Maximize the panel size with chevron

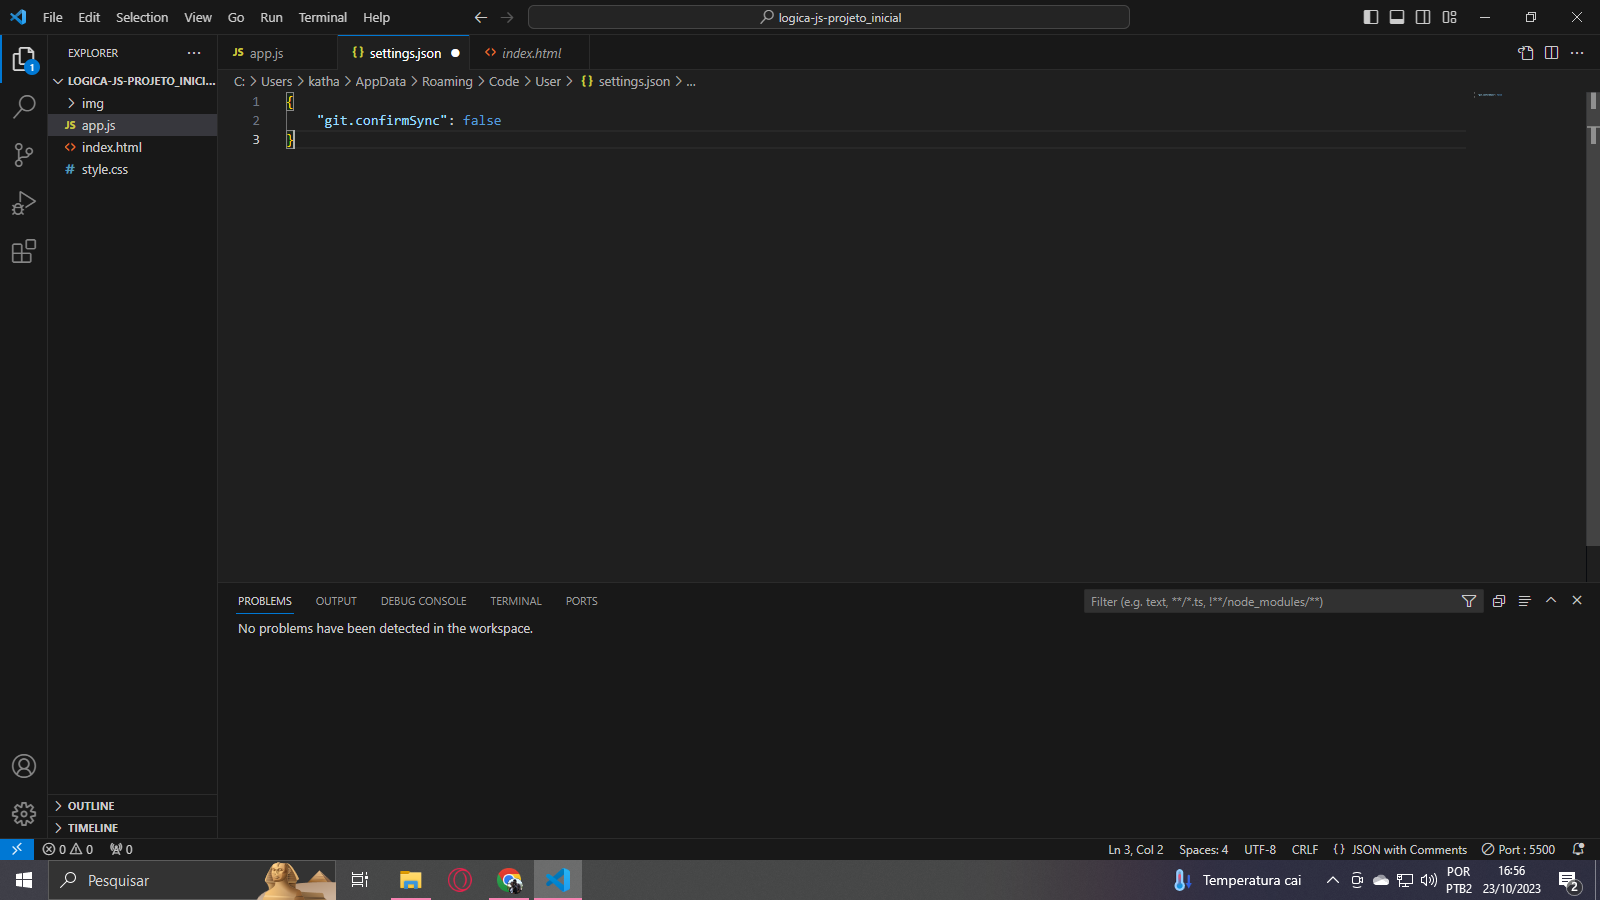tap(1551, 601)
